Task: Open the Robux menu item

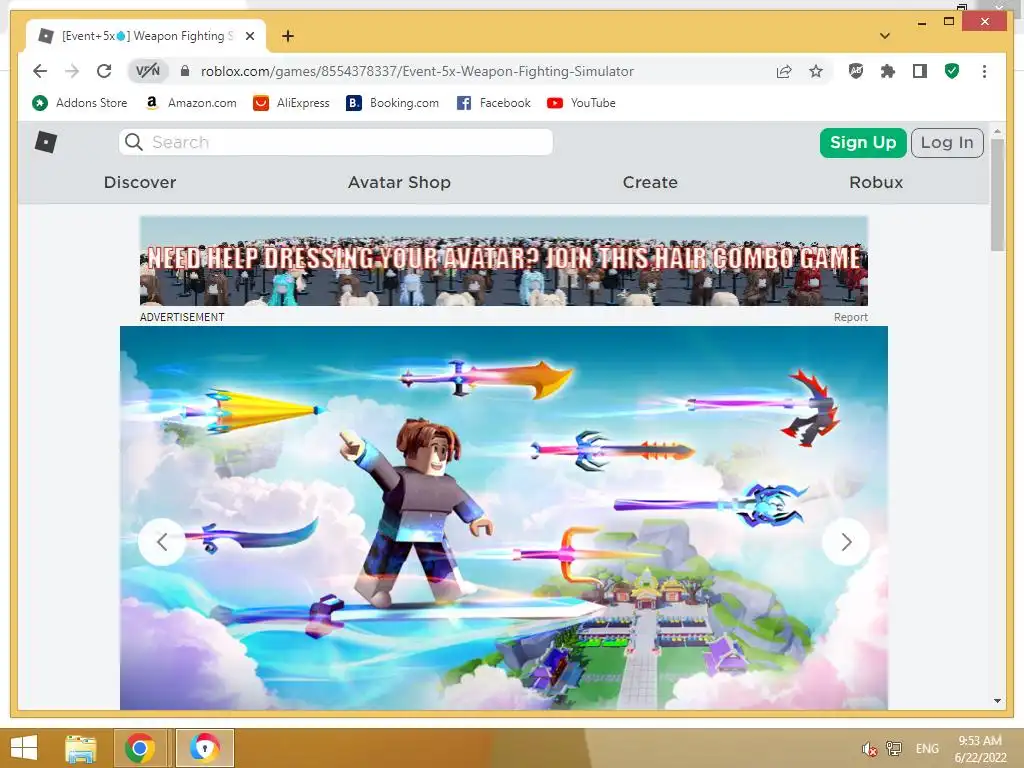Action: click(x=876, y=182)
